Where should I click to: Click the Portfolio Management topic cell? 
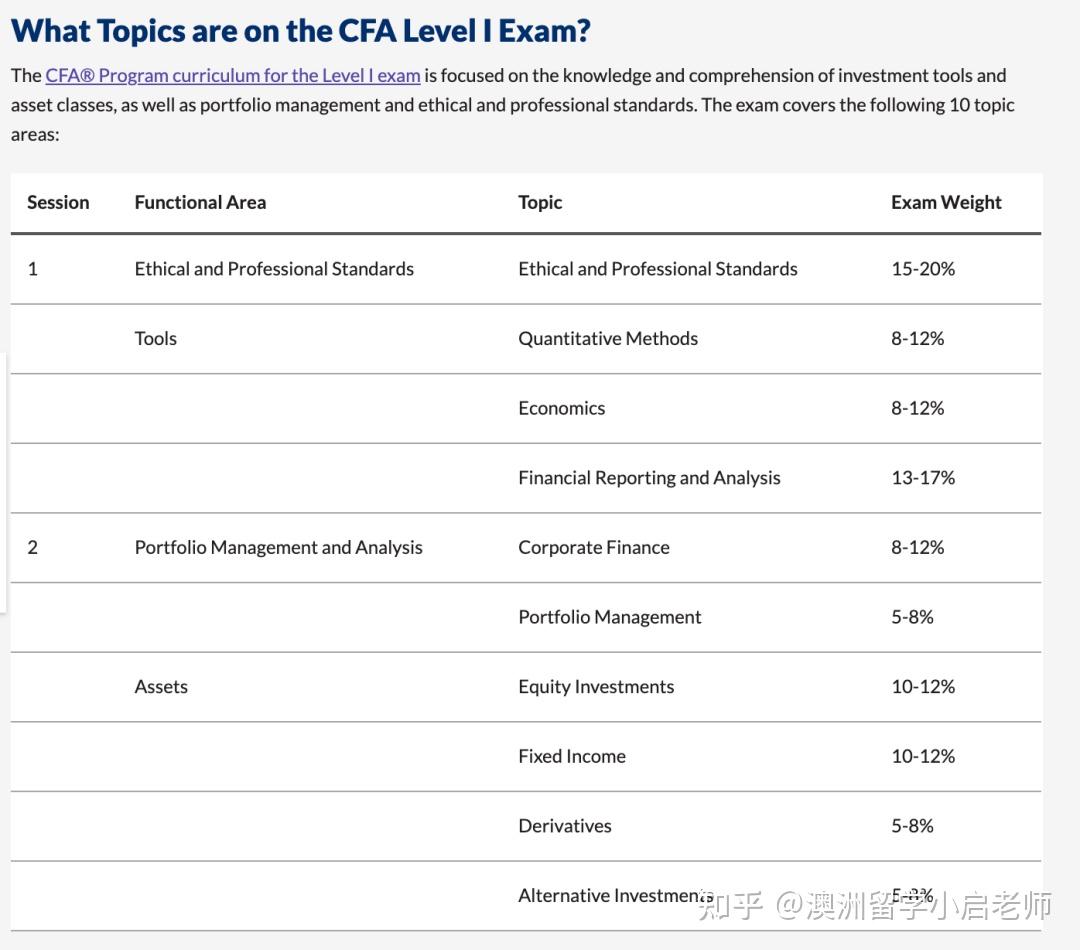(x=609, y=617)
